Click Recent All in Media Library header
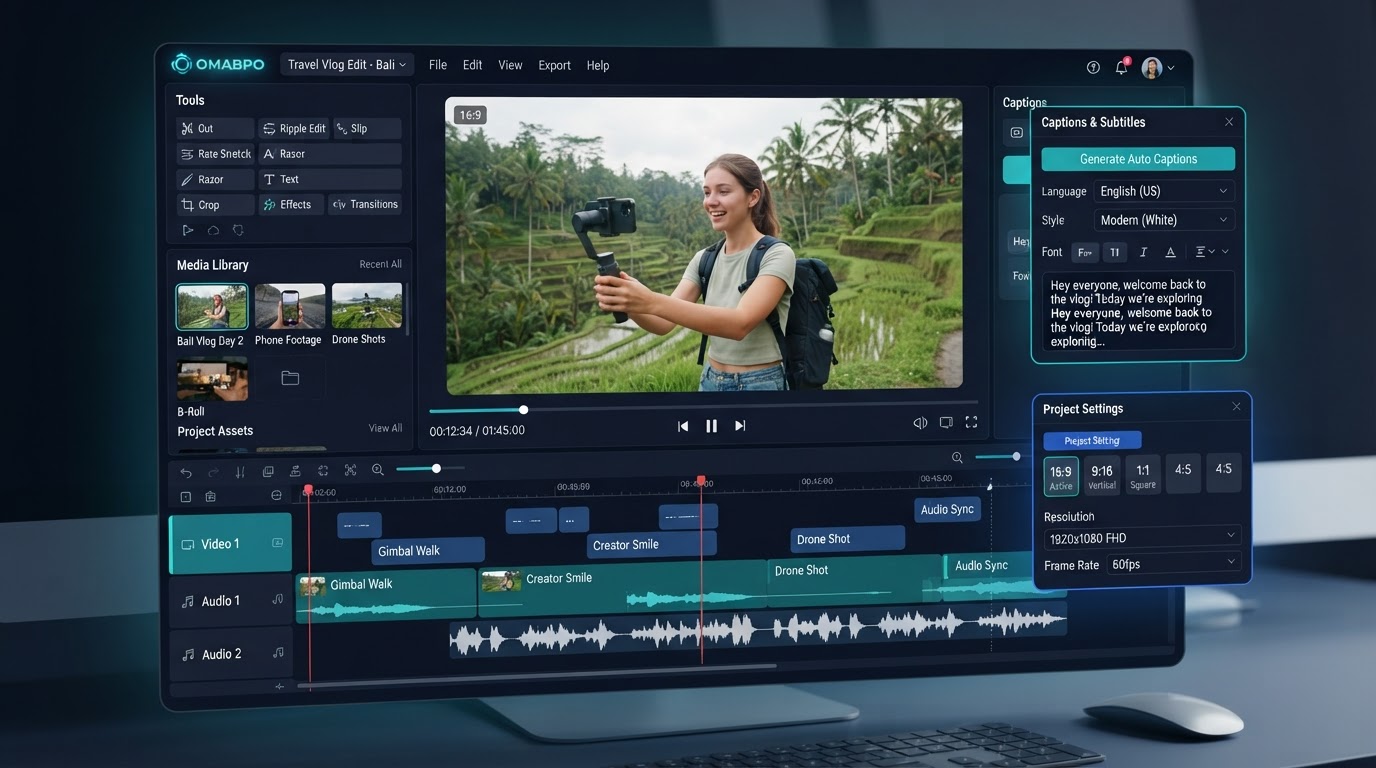 click(x=380, y=264)
